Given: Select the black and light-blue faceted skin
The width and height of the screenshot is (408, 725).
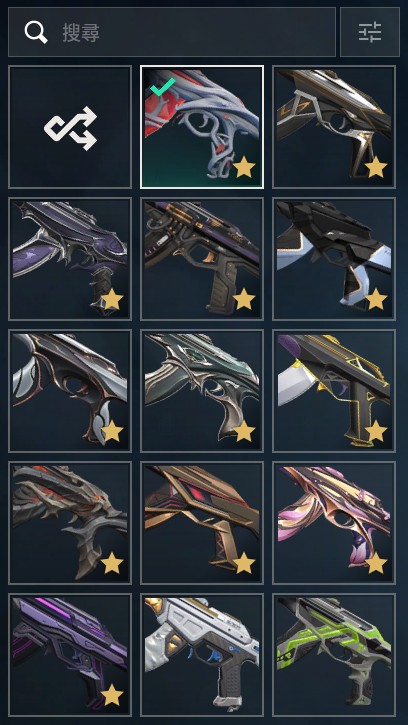Looking at the screenshot, I should click(x=334, y=259).
